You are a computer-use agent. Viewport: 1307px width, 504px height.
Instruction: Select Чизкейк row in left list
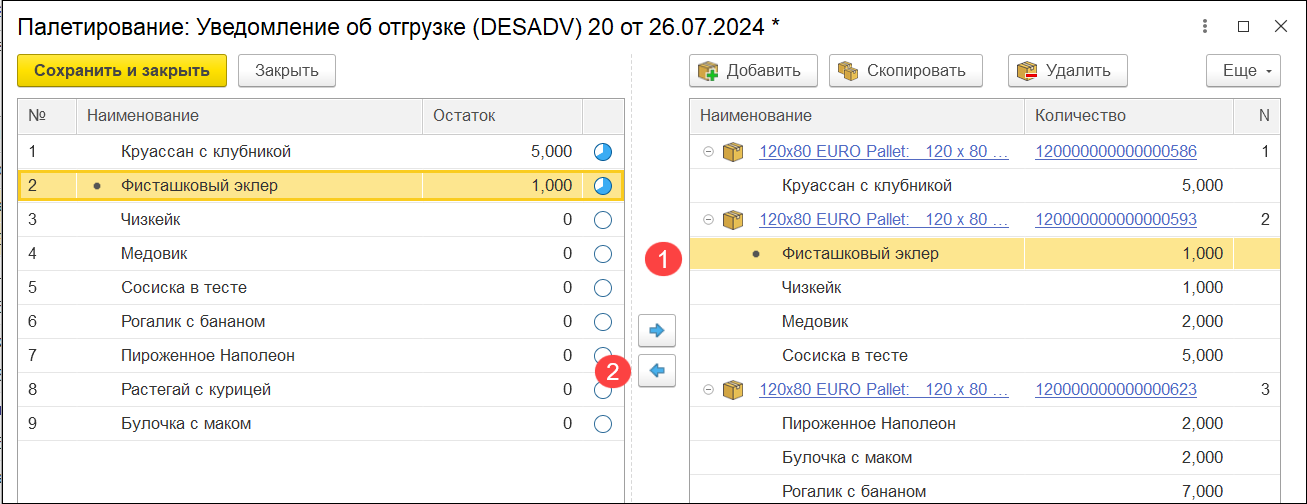(x=321, y=220)
